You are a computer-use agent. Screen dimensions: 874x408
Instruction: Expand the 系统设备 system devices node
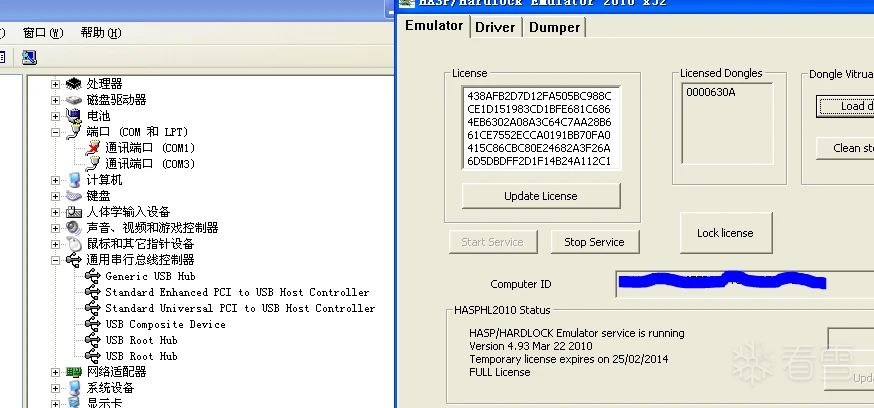(55, 388)
